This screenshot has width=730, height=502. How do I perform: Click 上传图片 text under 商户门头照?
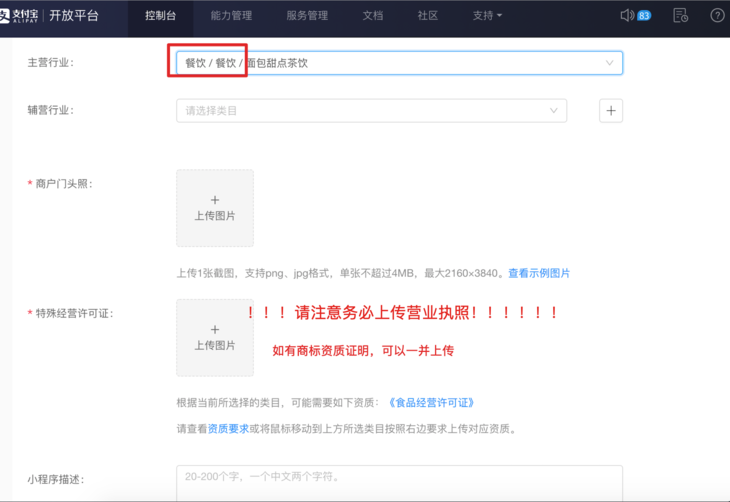pos(215,216)
